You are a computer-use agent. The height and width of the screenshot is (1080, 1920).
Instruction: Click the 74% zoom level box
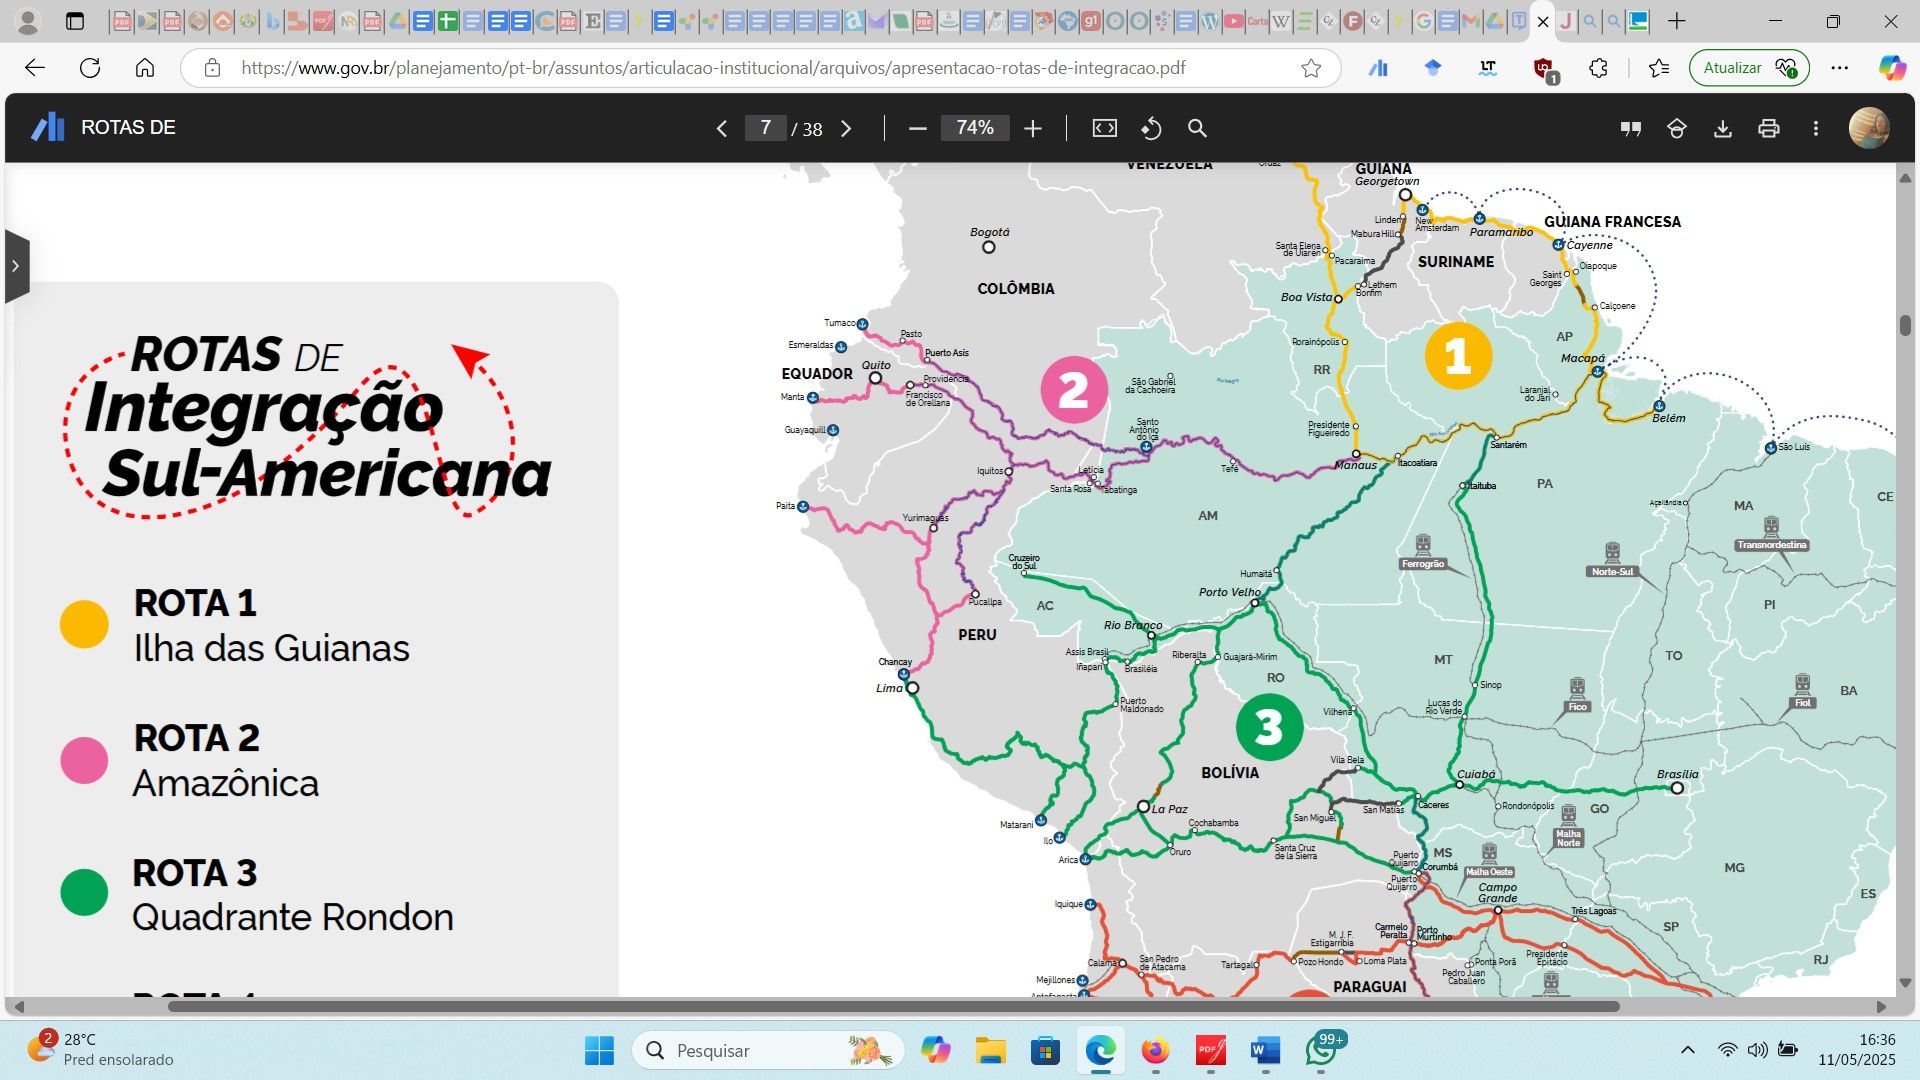974,128
